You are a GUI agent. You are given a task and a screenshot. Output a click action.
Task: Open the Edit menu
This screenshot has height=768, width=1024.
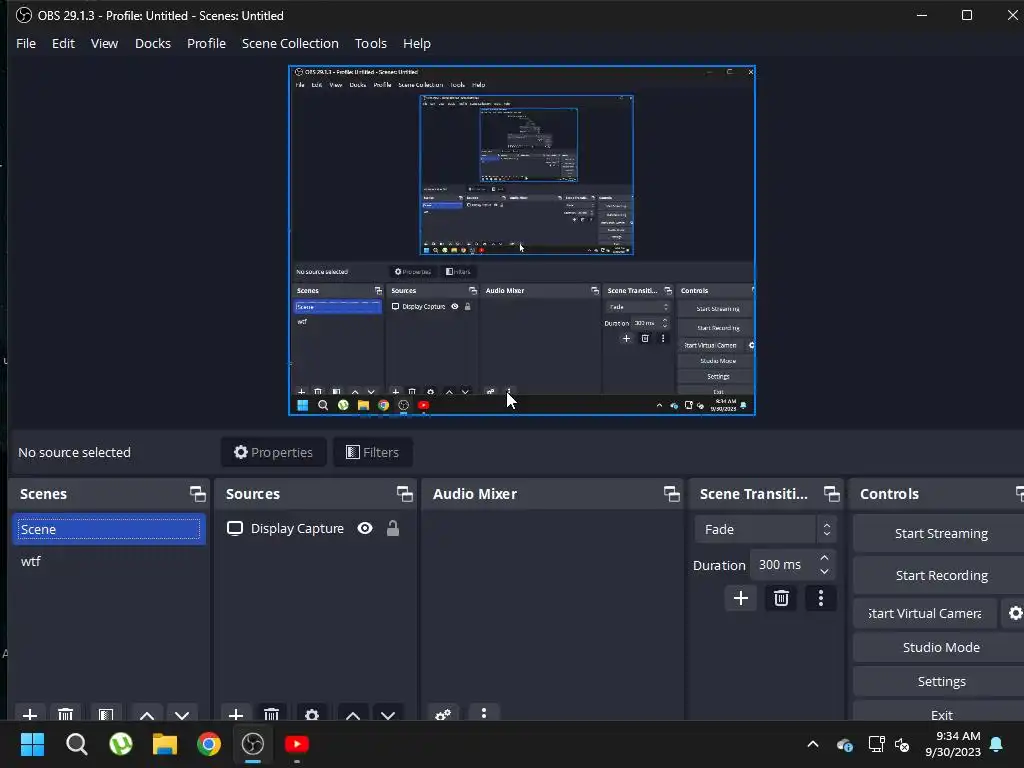click(63, 43)
